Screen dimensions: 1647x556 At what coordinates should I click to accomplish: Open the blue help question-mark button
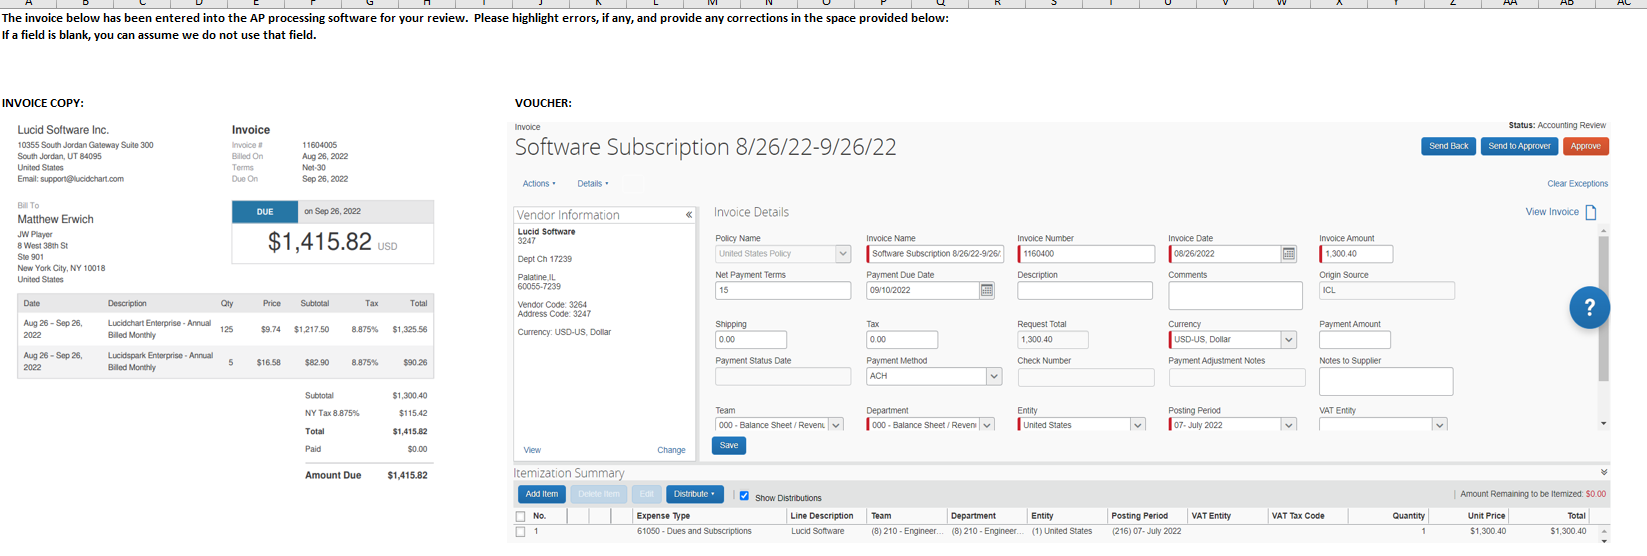pos(1590,307)
